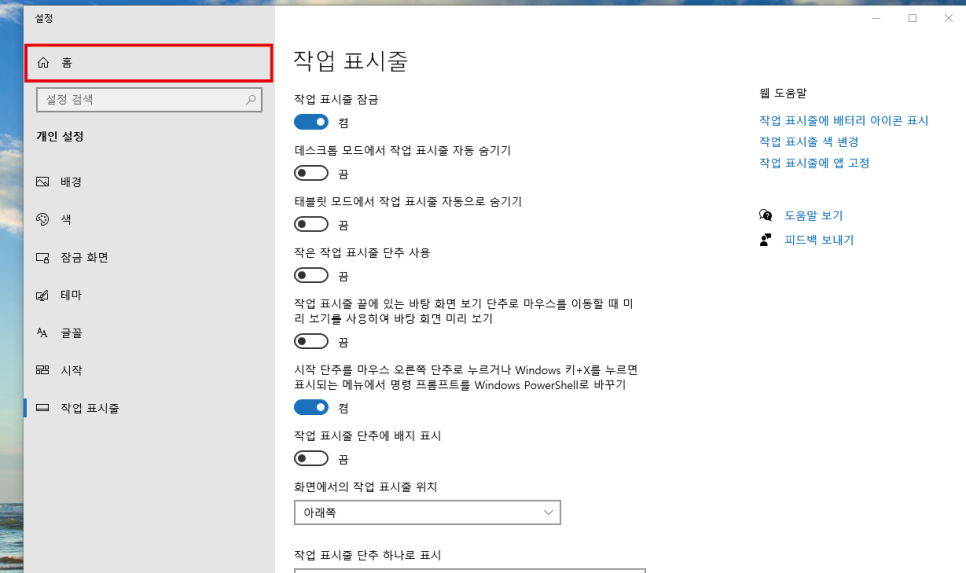Image resolution: width=966 pixels, height=573 pixels.
Task: Close the 설정 window
Action: click(x=949, y=18)
